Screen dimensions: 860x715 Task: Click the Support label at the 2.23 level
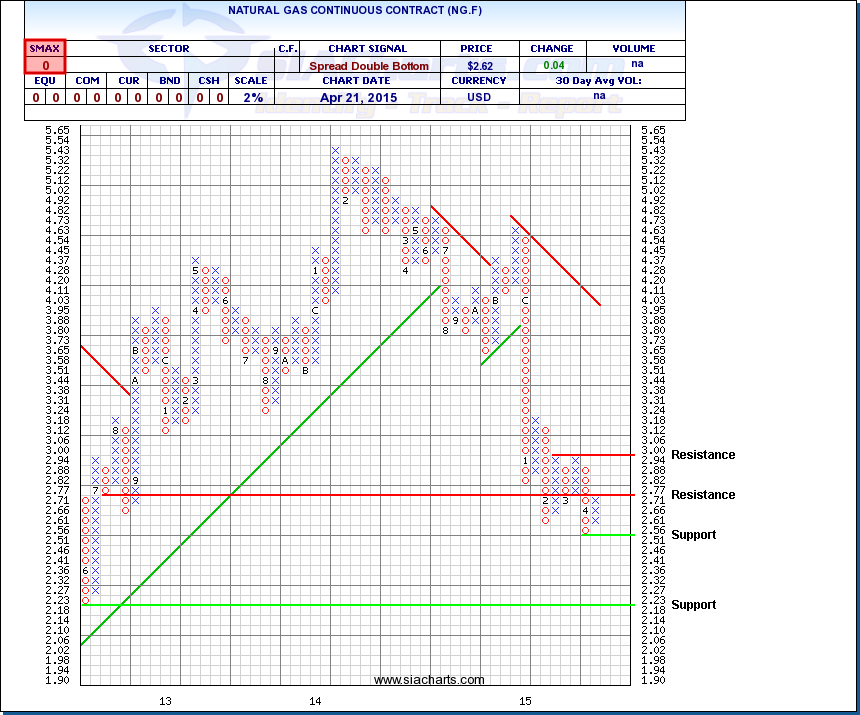693,605
